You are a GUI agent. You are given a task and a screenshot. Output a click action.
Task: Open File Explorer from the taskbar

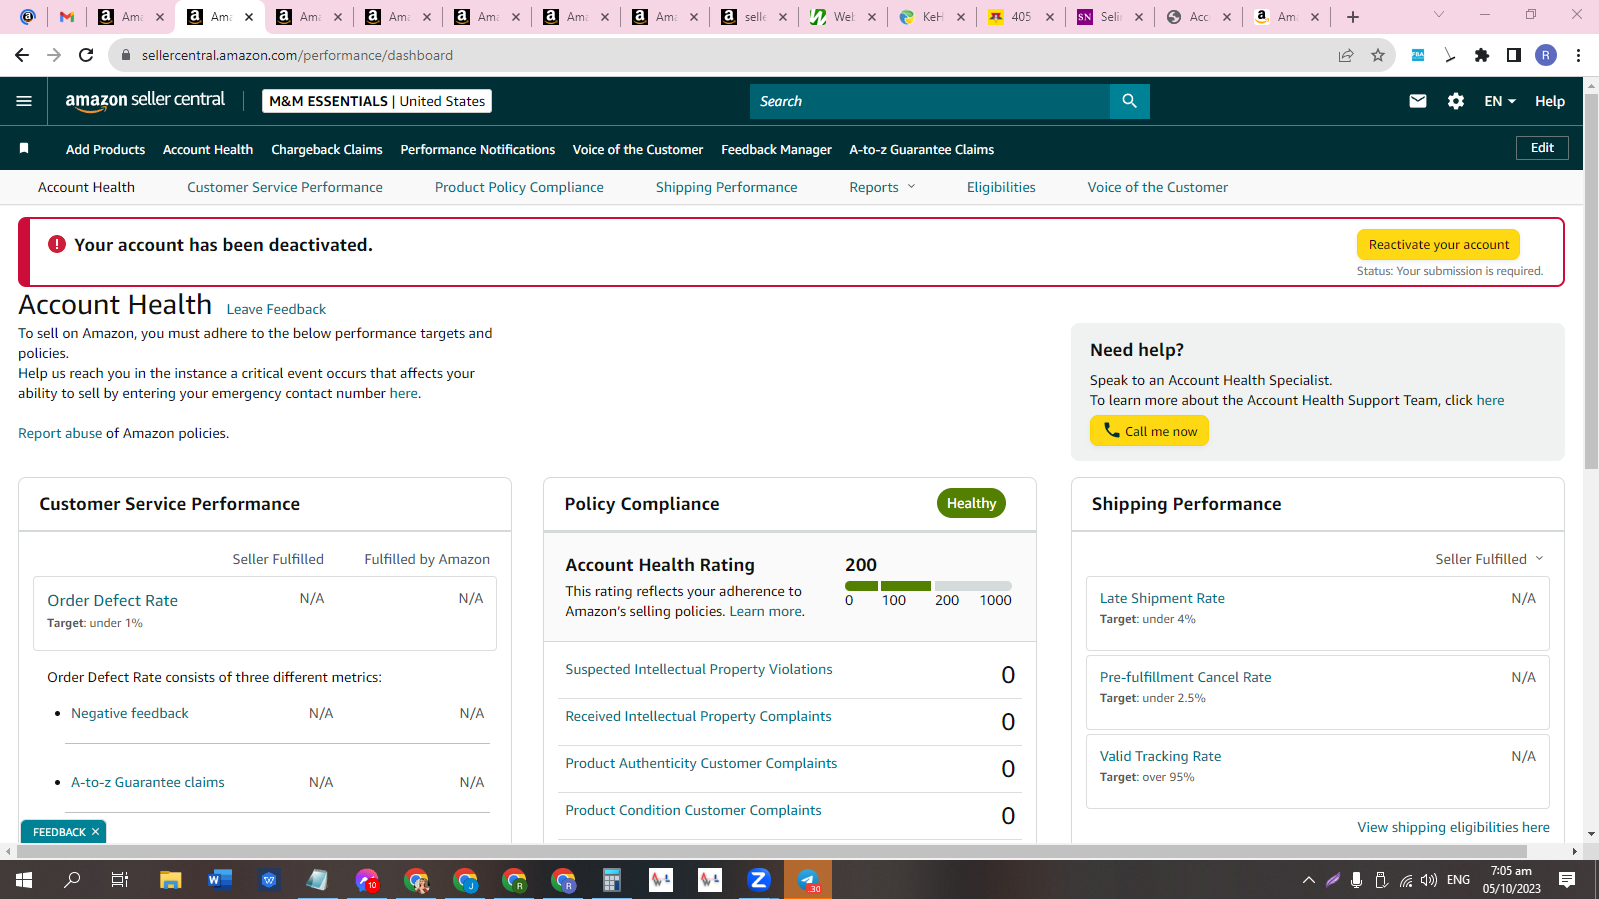(171, 880)
